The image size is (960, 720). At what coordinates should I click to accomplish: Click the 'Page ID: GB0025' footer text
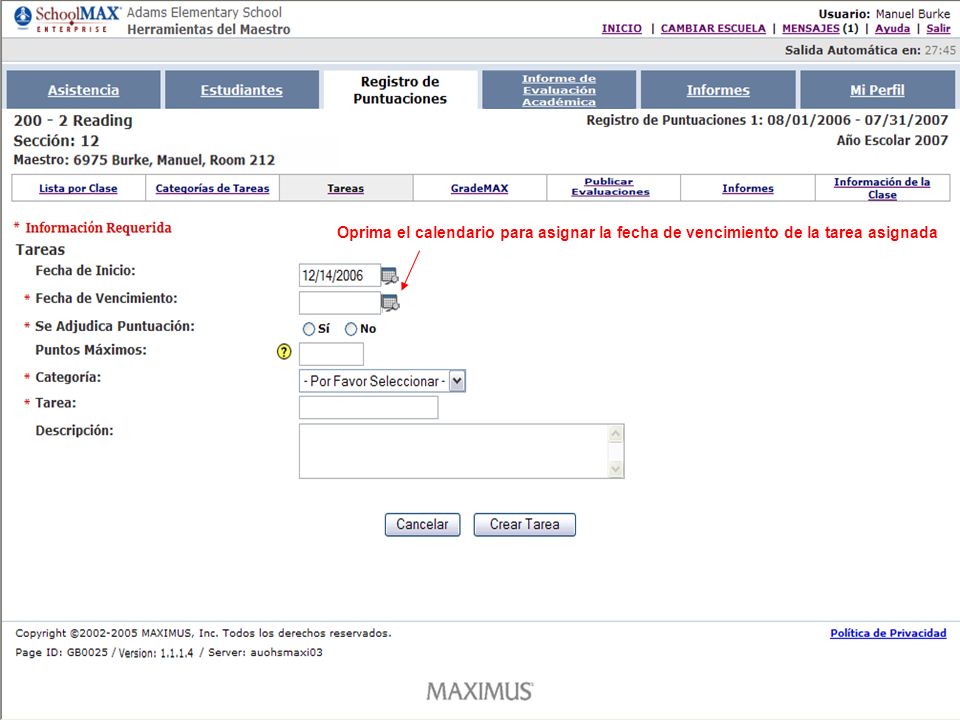click(x=61, y=653)
